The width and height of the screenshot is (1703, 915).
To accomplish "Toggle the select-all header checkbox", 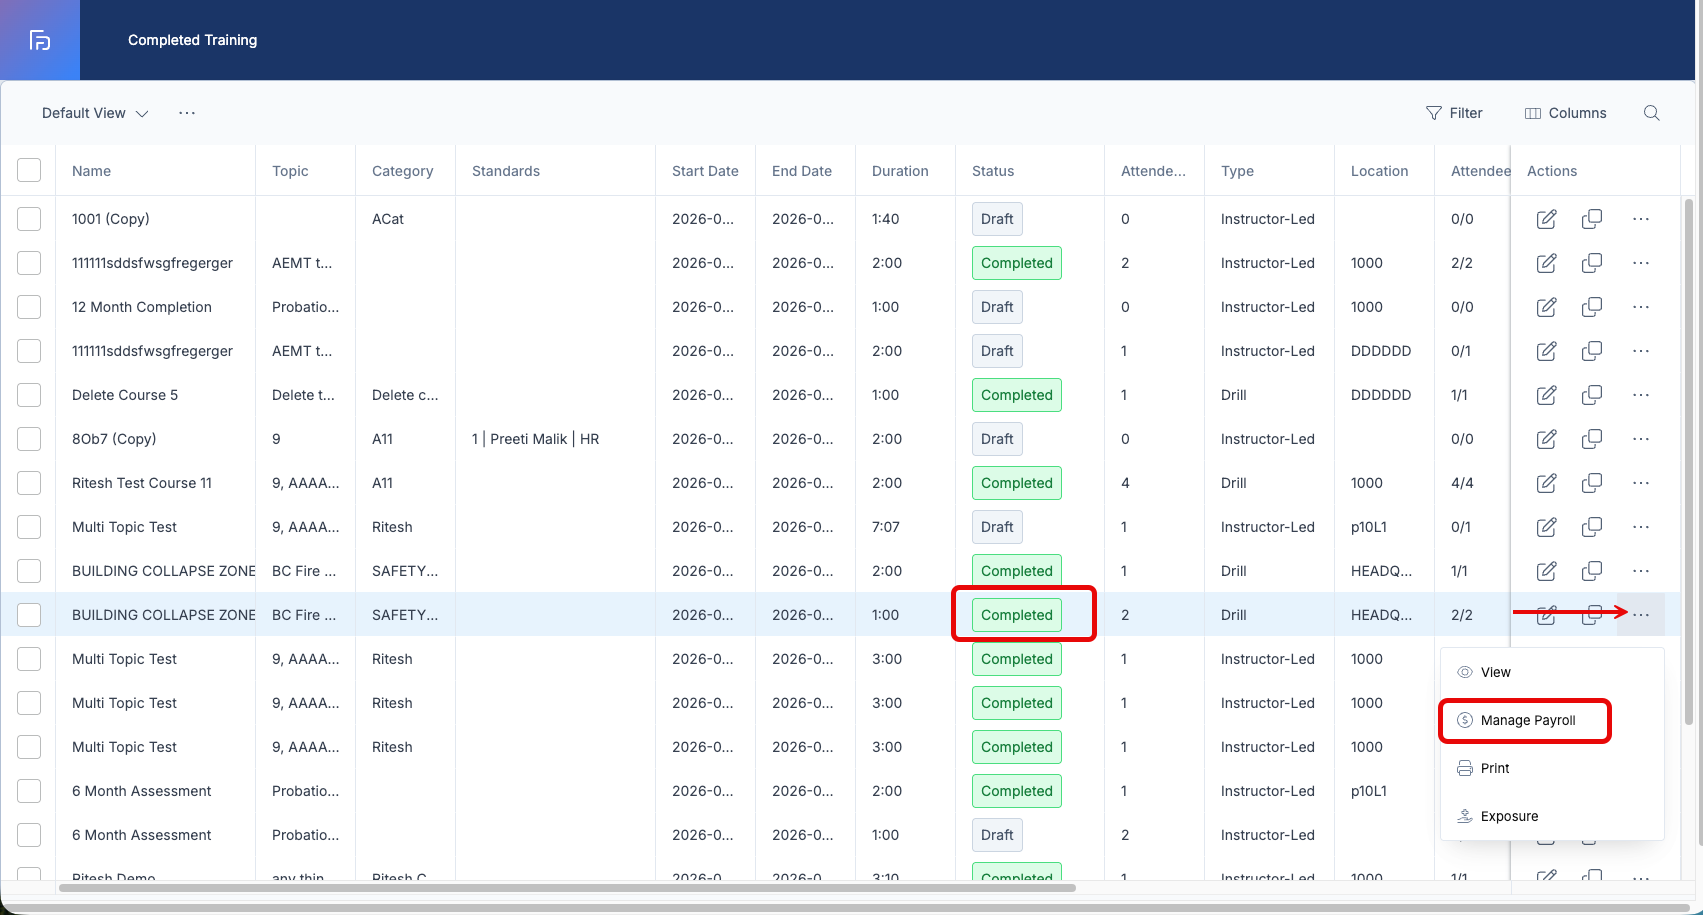I will pos(29,170).
